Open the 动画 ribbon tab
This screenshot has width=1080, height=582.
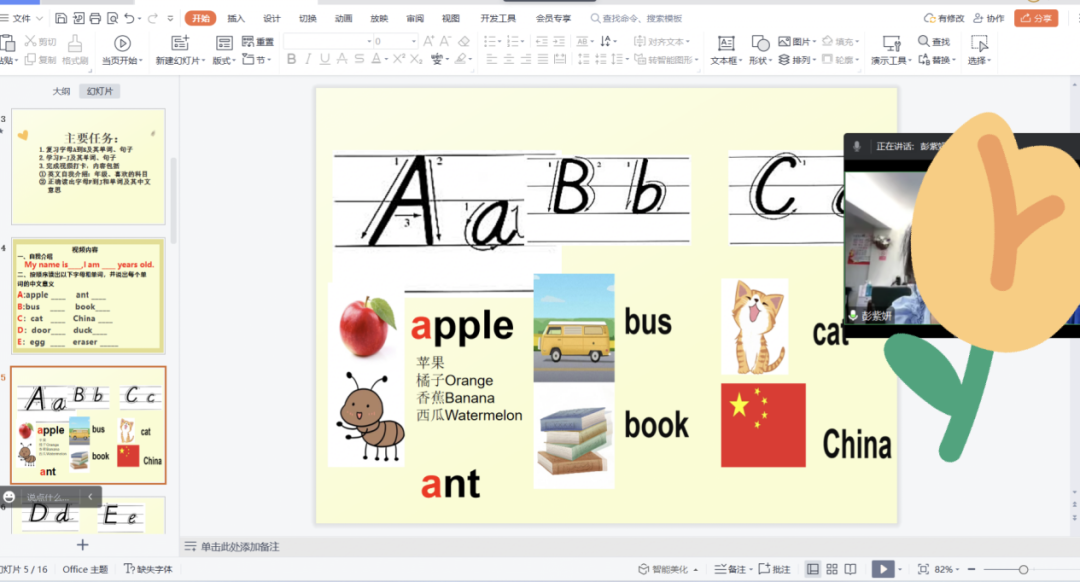(x=343, y=18)
